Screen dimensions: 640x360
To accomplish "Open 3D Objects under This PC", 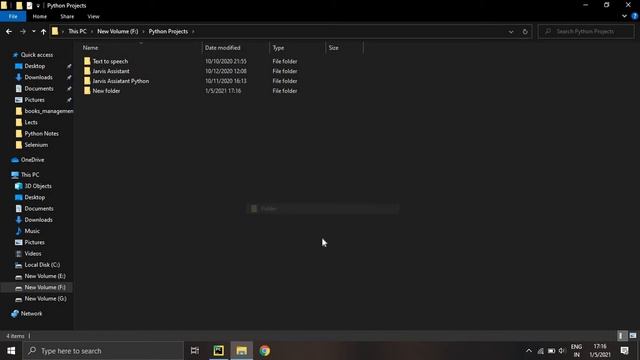I will point(38,186).
